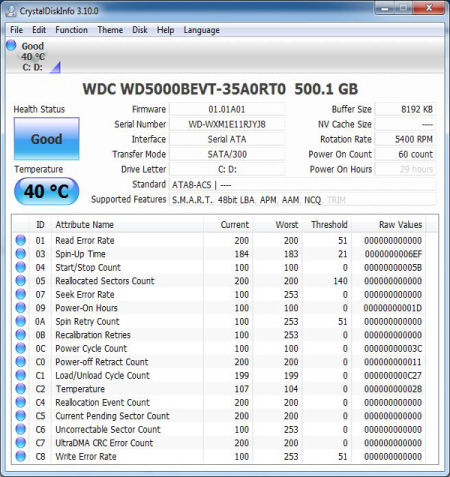Viewport: 450px width, 477px height.
Task: Open the File menu
Action: coord(16,30)
